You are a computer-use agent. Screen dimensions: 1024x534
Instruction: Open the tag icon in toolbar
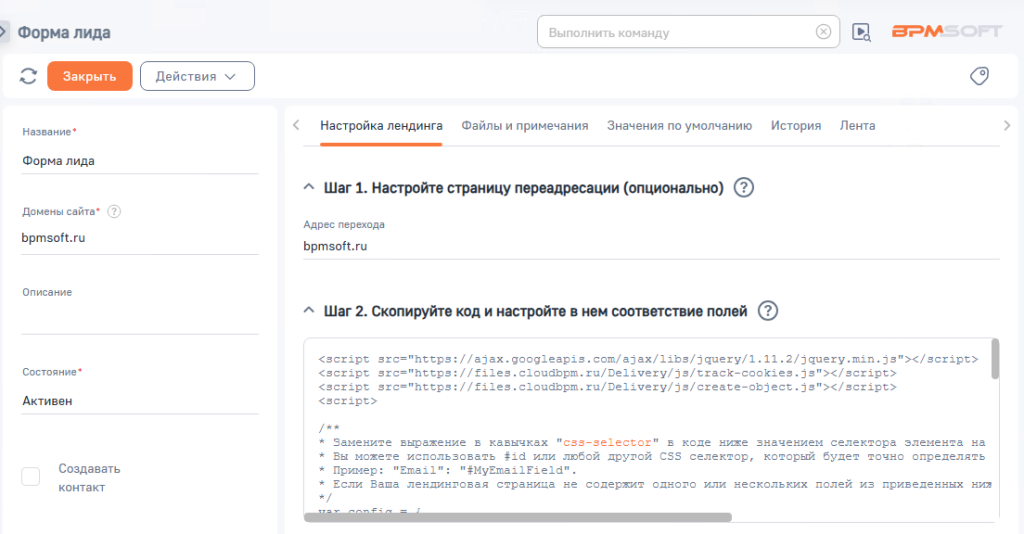tap(979, 76)
